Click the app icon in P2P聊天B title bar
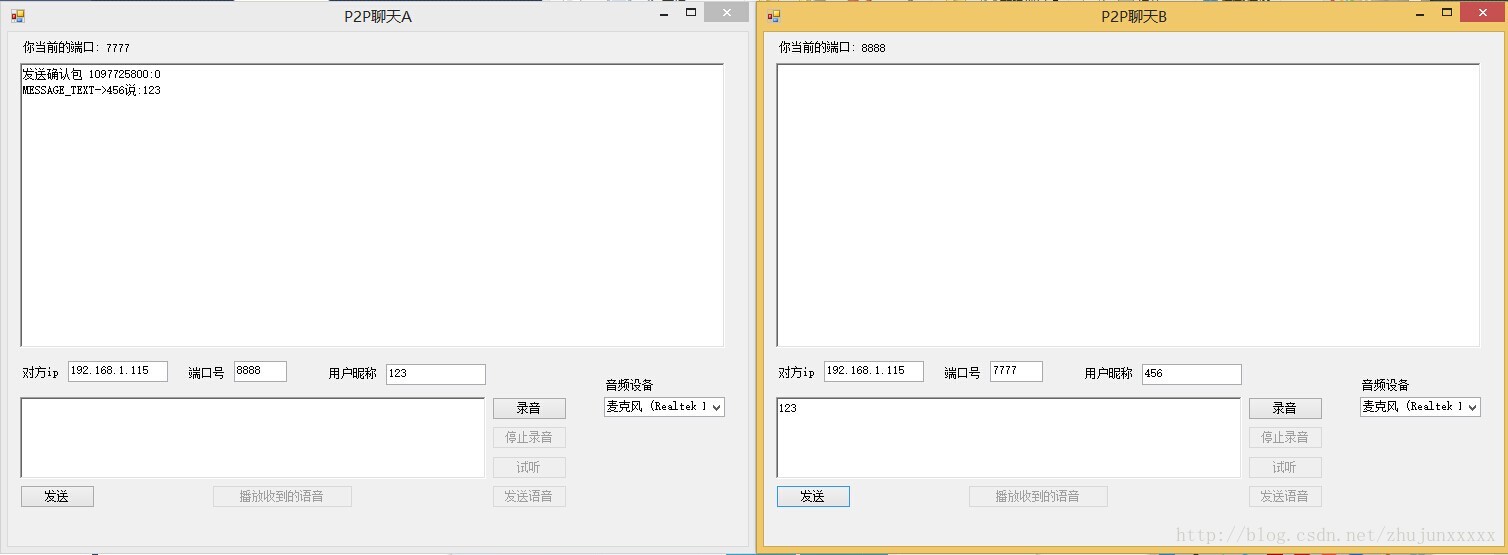The width and height of the screenshot is (1508, 555). (x=773, y=16)
